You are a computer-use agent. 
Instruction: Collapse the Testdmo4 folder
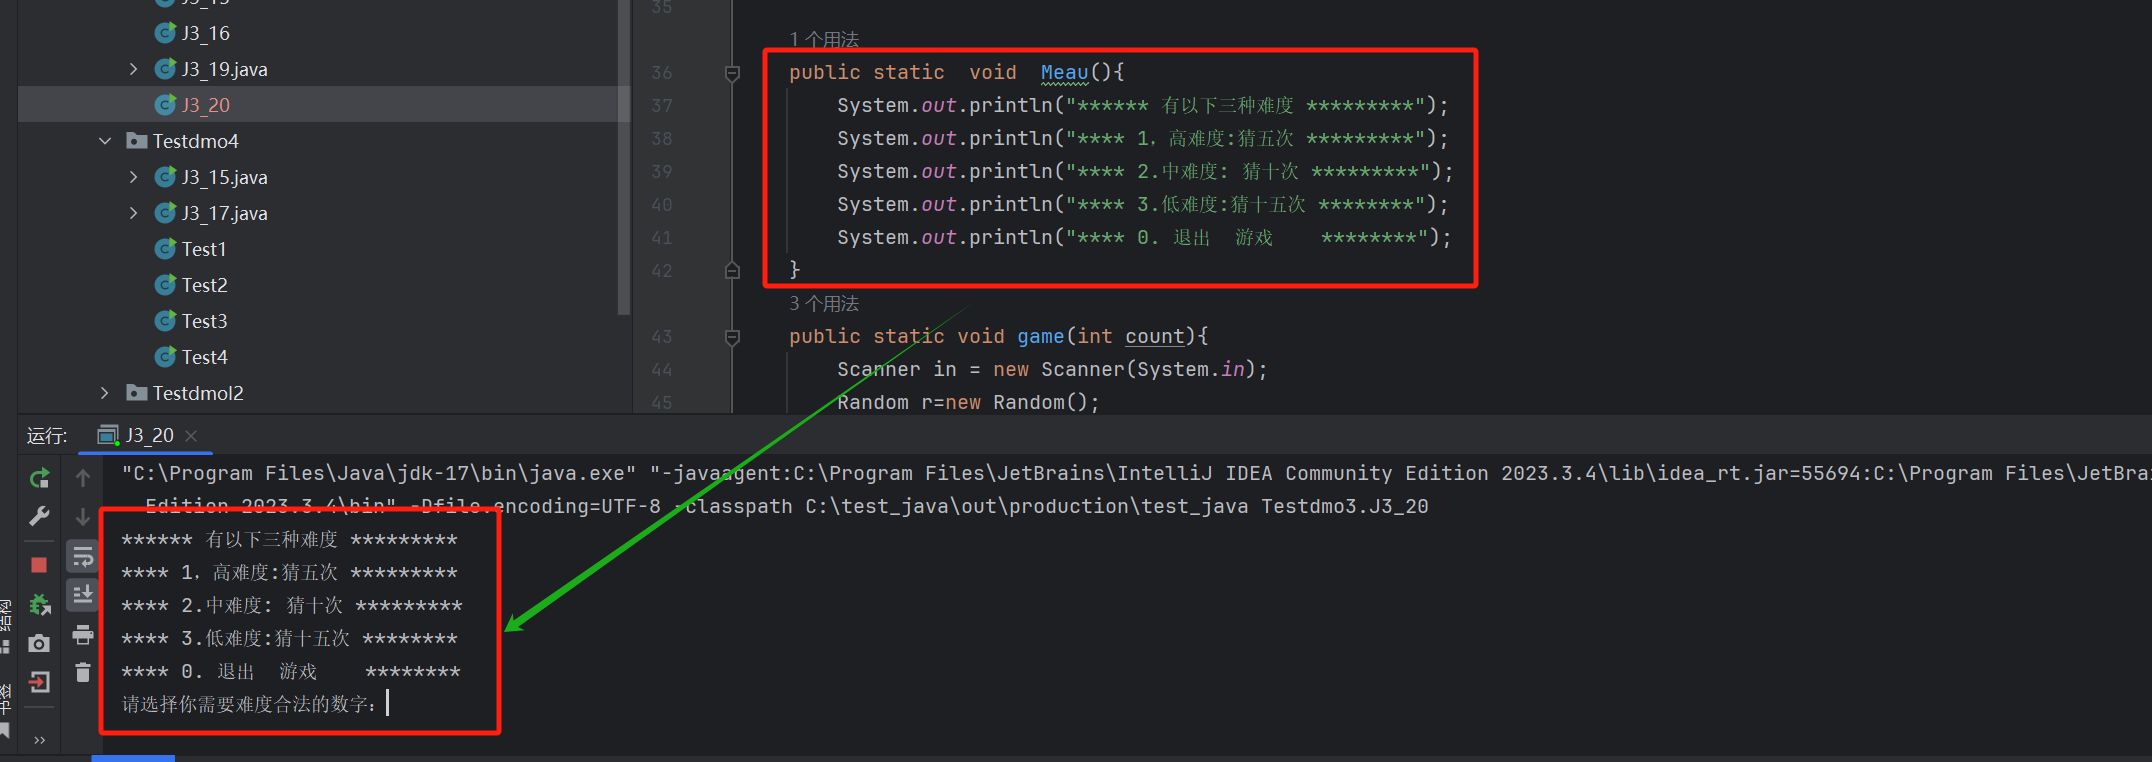click(105, 141)
